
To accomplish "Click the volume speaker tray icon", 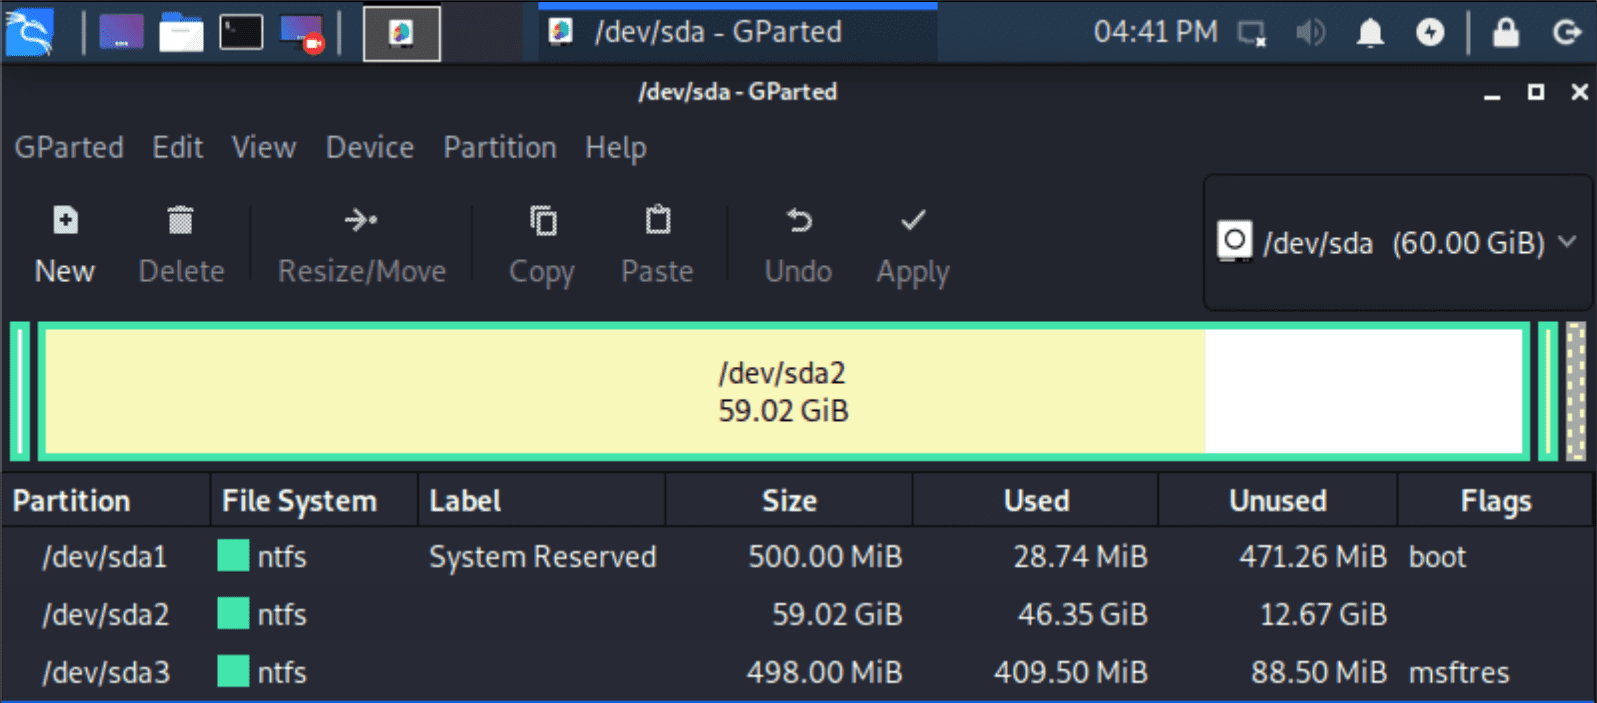I will (1311, 33).
